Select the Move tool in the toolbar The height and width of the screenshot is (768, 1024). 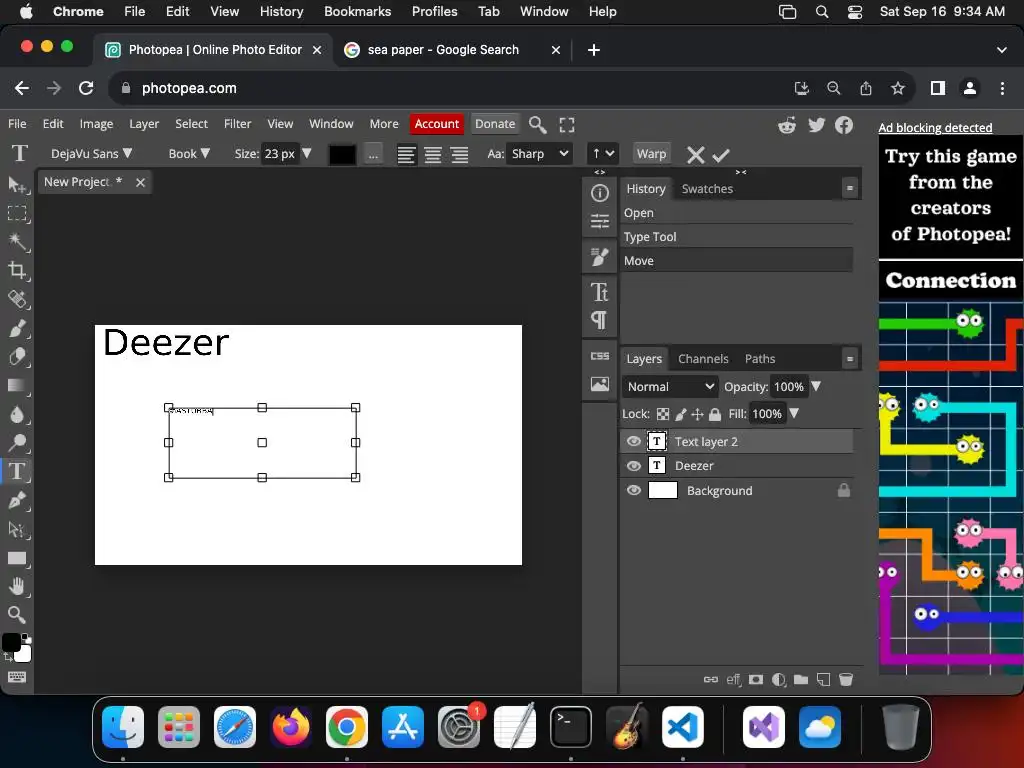point(17,185)
